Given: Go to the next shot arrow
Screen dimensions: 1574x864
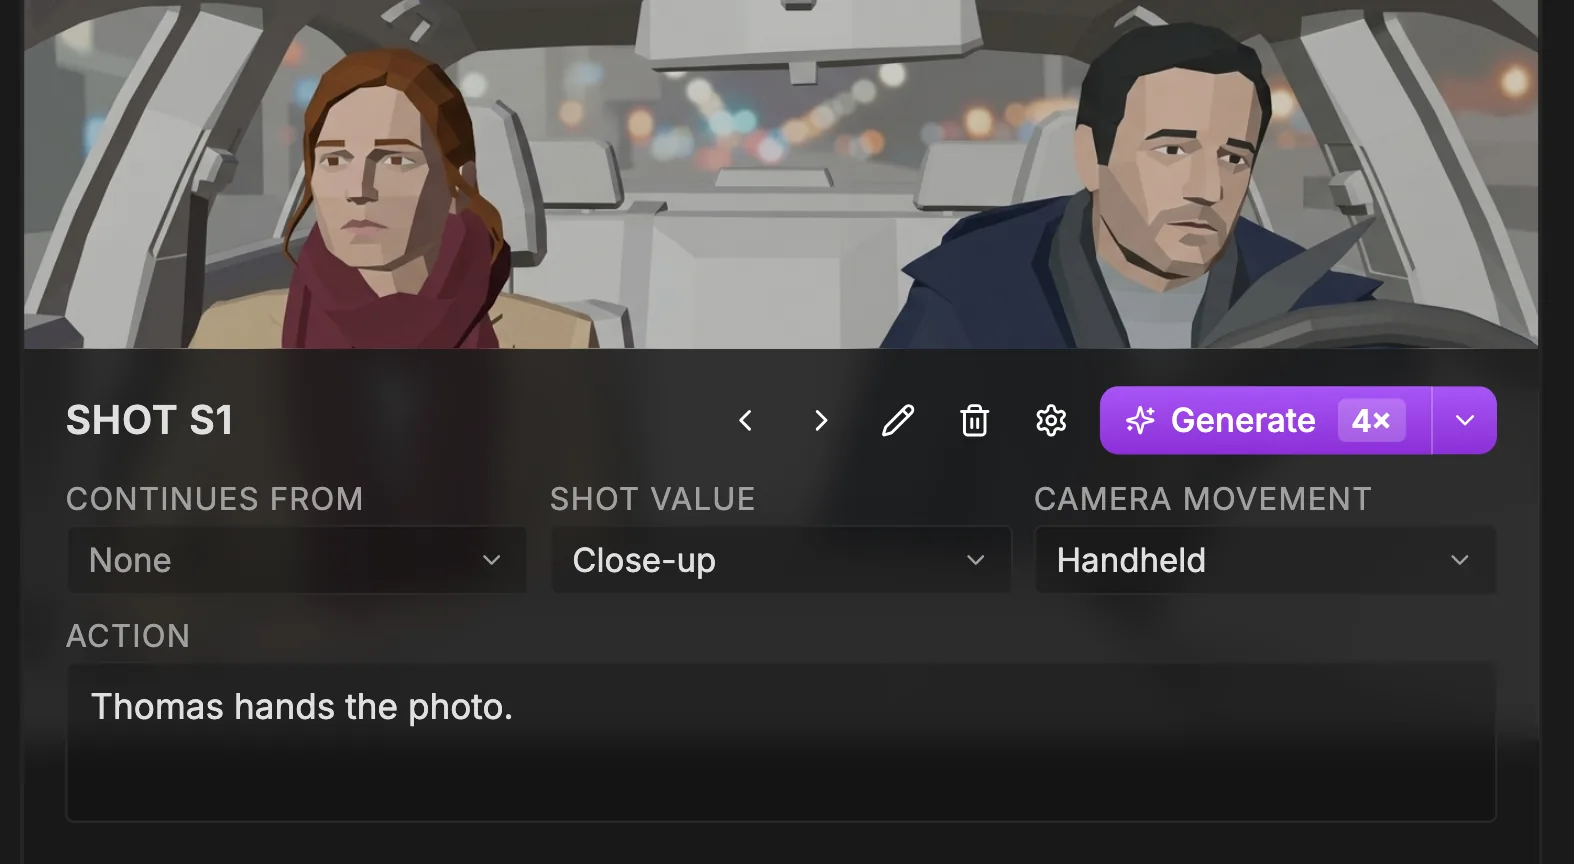Looking at the screenshot, I should click(821, 420).
